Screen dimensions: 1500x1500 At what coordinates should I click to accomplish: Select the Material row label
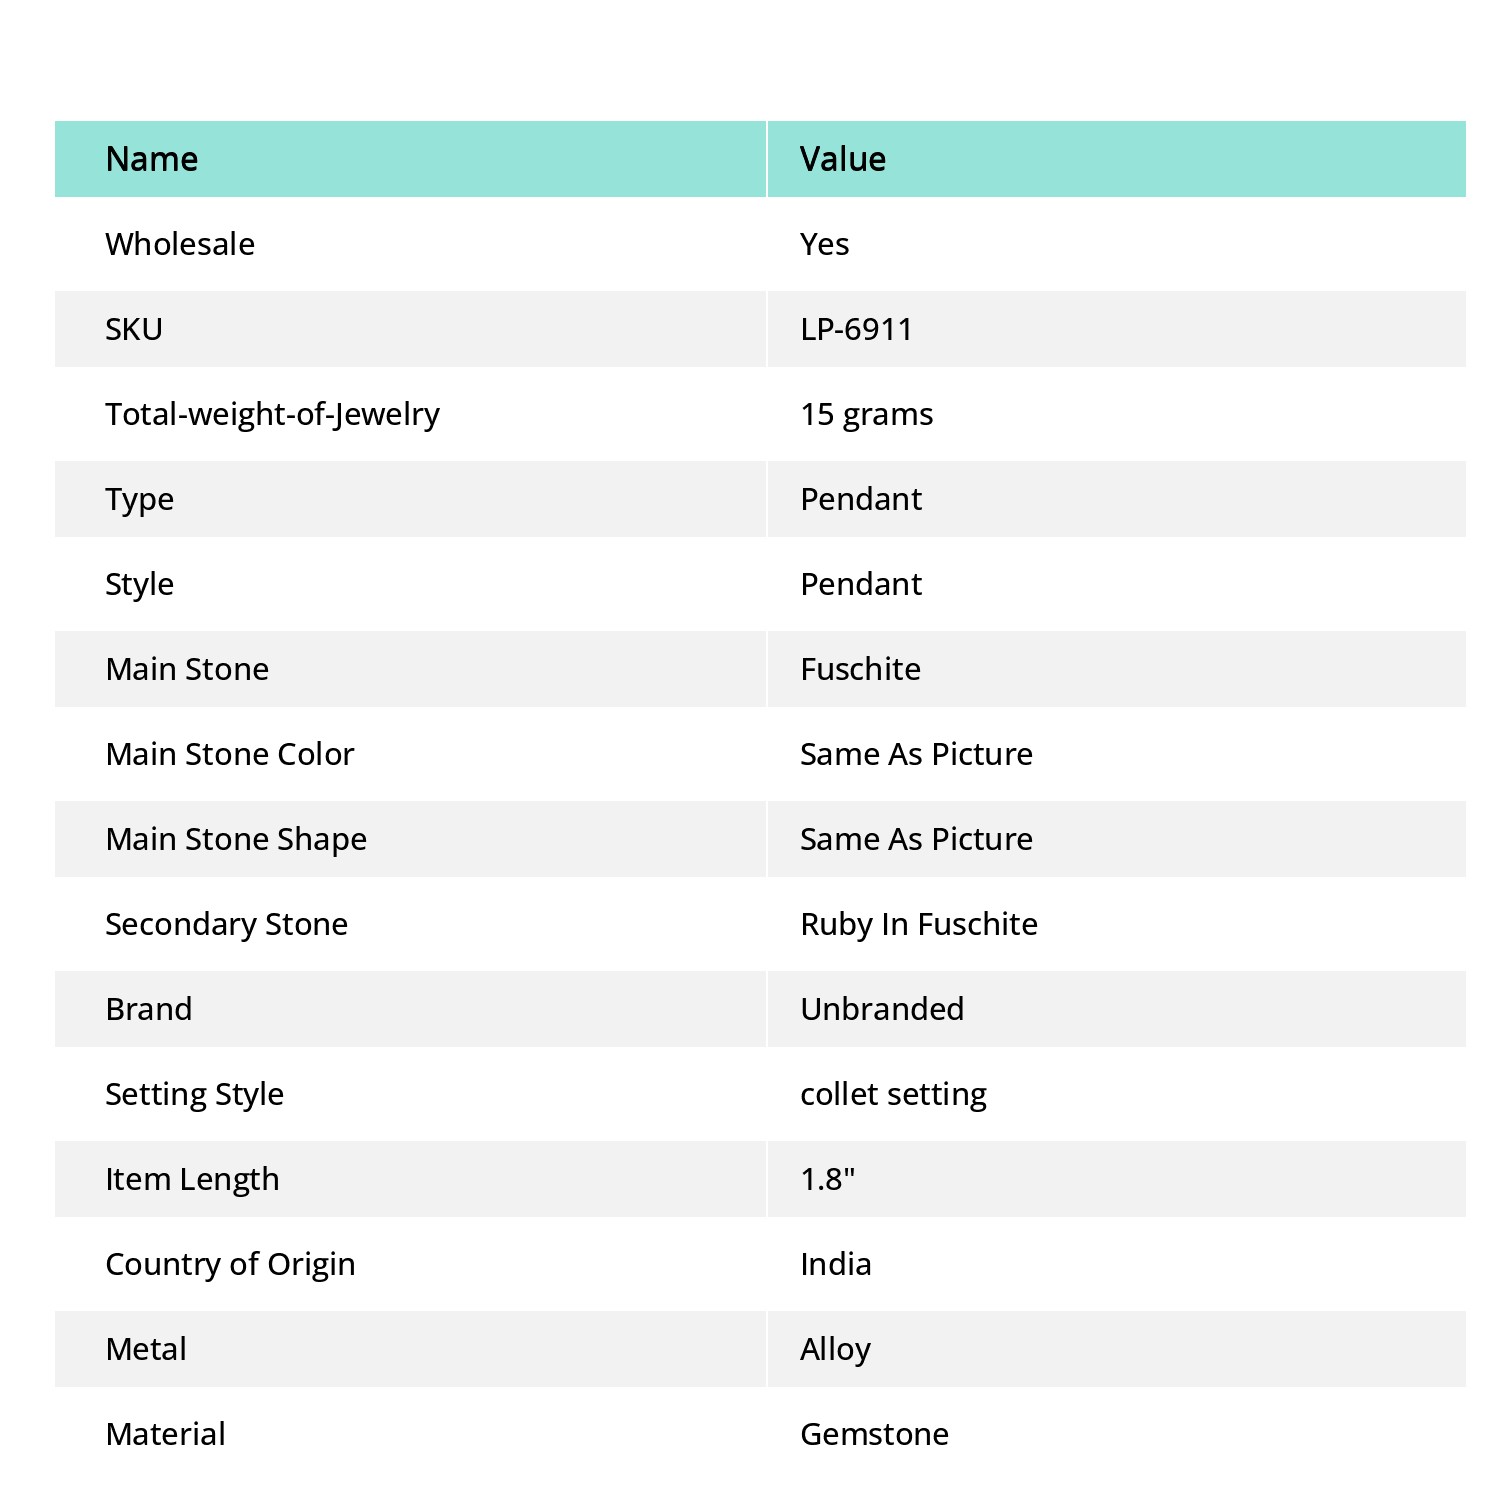coord(166,1434)
